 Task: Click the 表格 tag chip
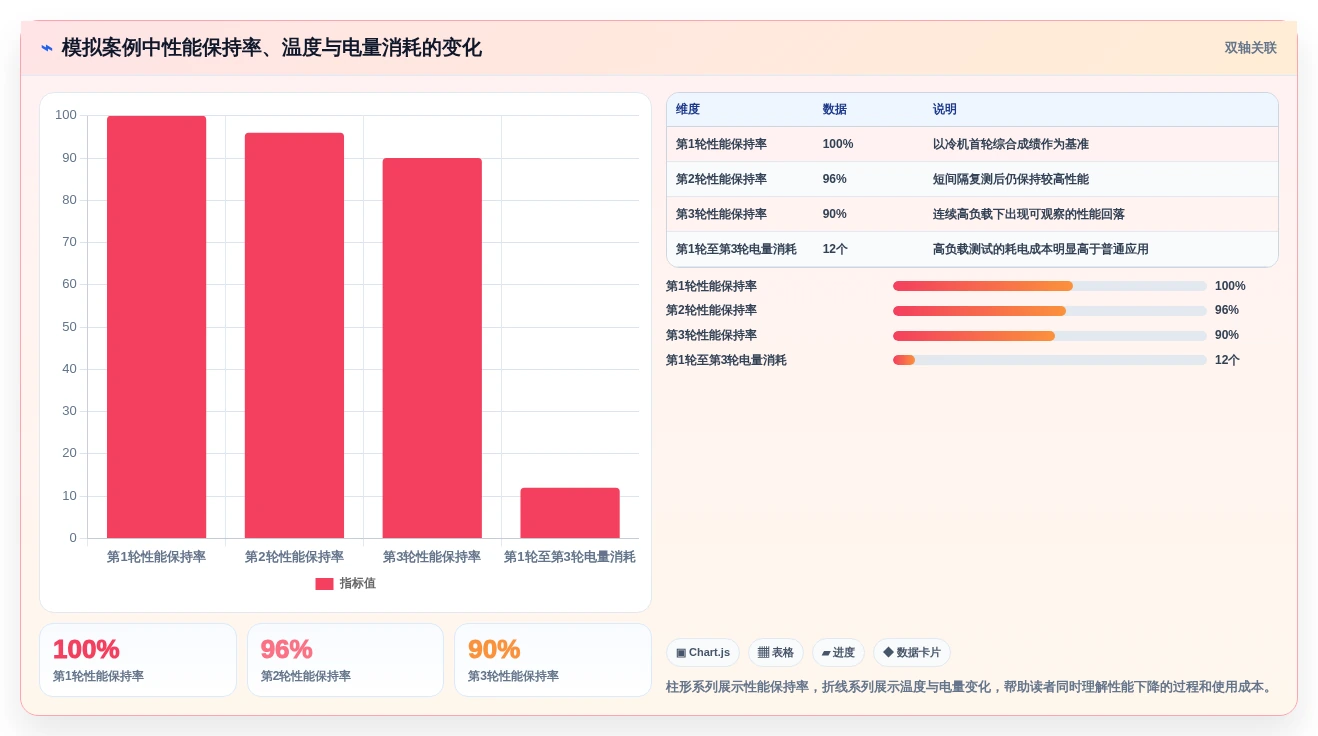tap(776, 653)
